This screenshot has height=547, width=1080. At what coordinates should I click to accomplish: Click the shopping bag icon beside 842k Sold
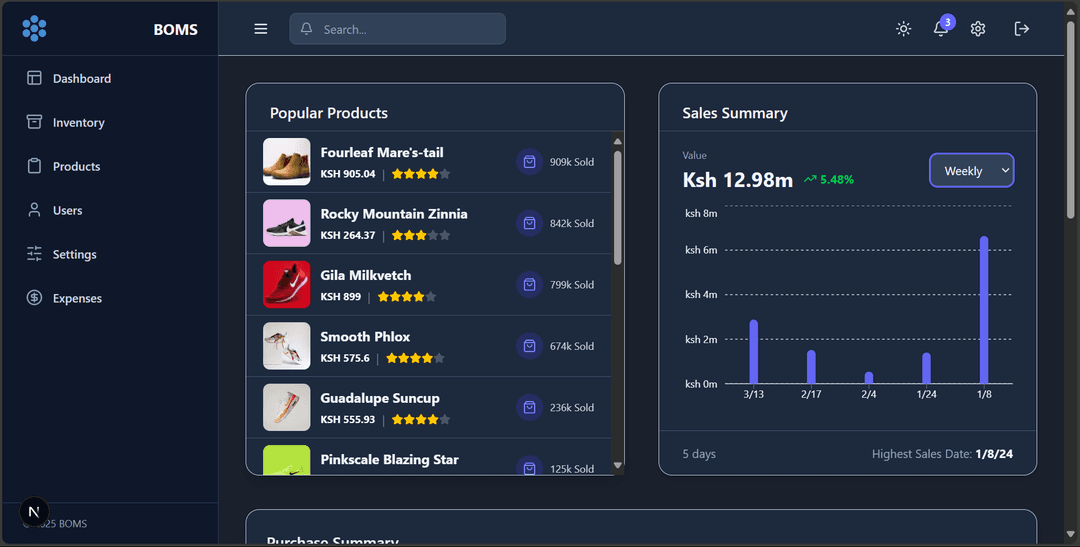[x=529, y=223]
